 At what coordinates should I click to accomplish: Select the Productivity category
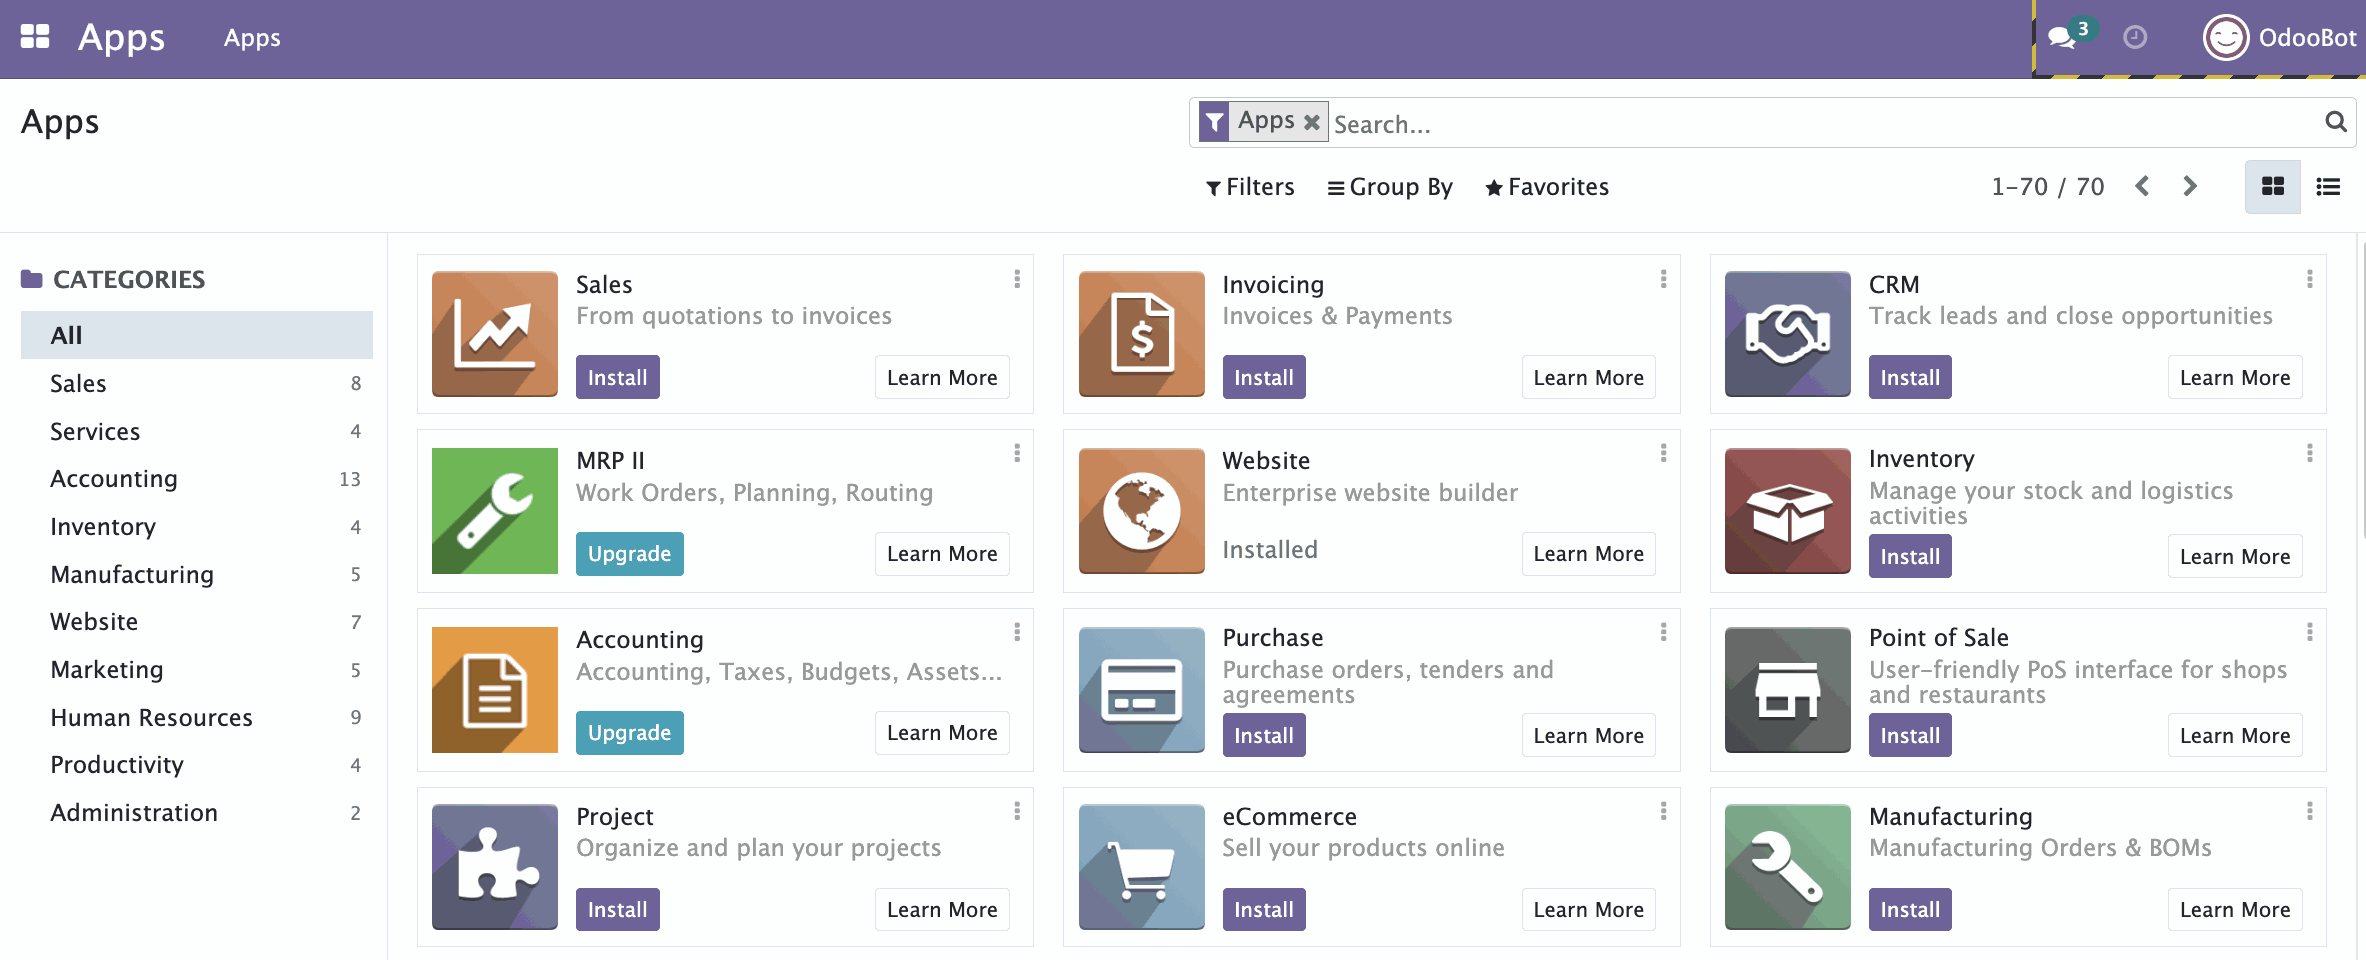(197, 765)
